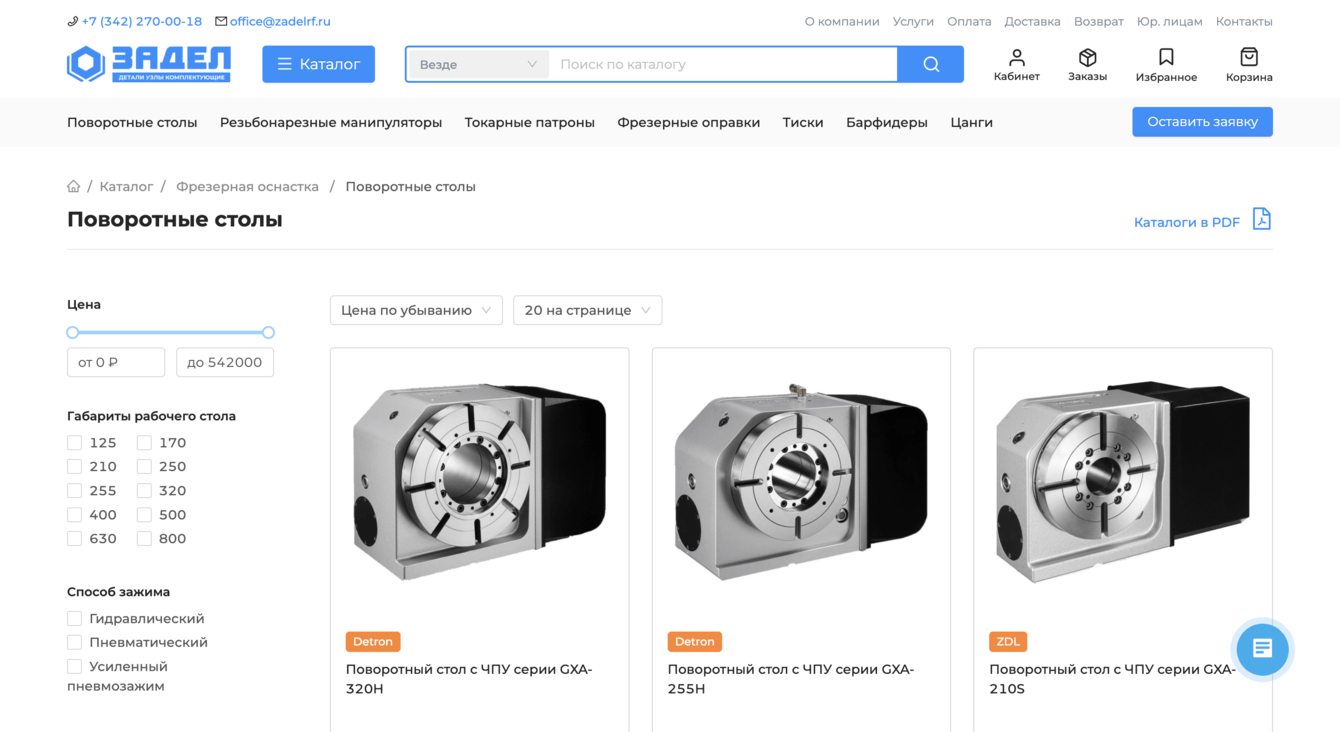This screenshot has height=732, width=1340.
Task: Click the home breadcrumb icon
Action: [x=74, y=187]
